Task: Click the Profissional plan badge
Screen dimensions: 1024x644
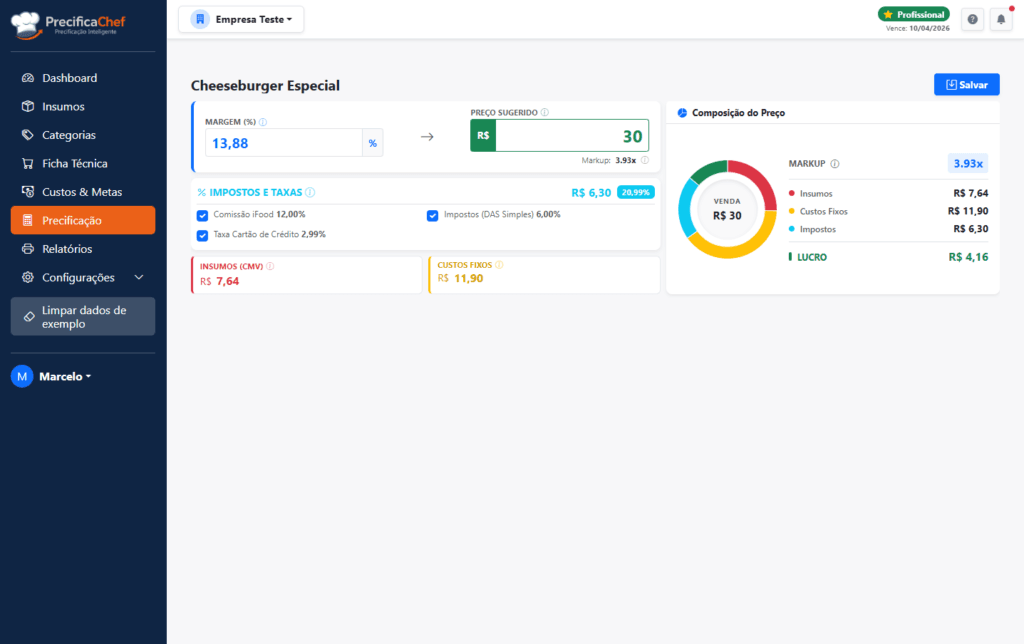Action: click(914, 14)
